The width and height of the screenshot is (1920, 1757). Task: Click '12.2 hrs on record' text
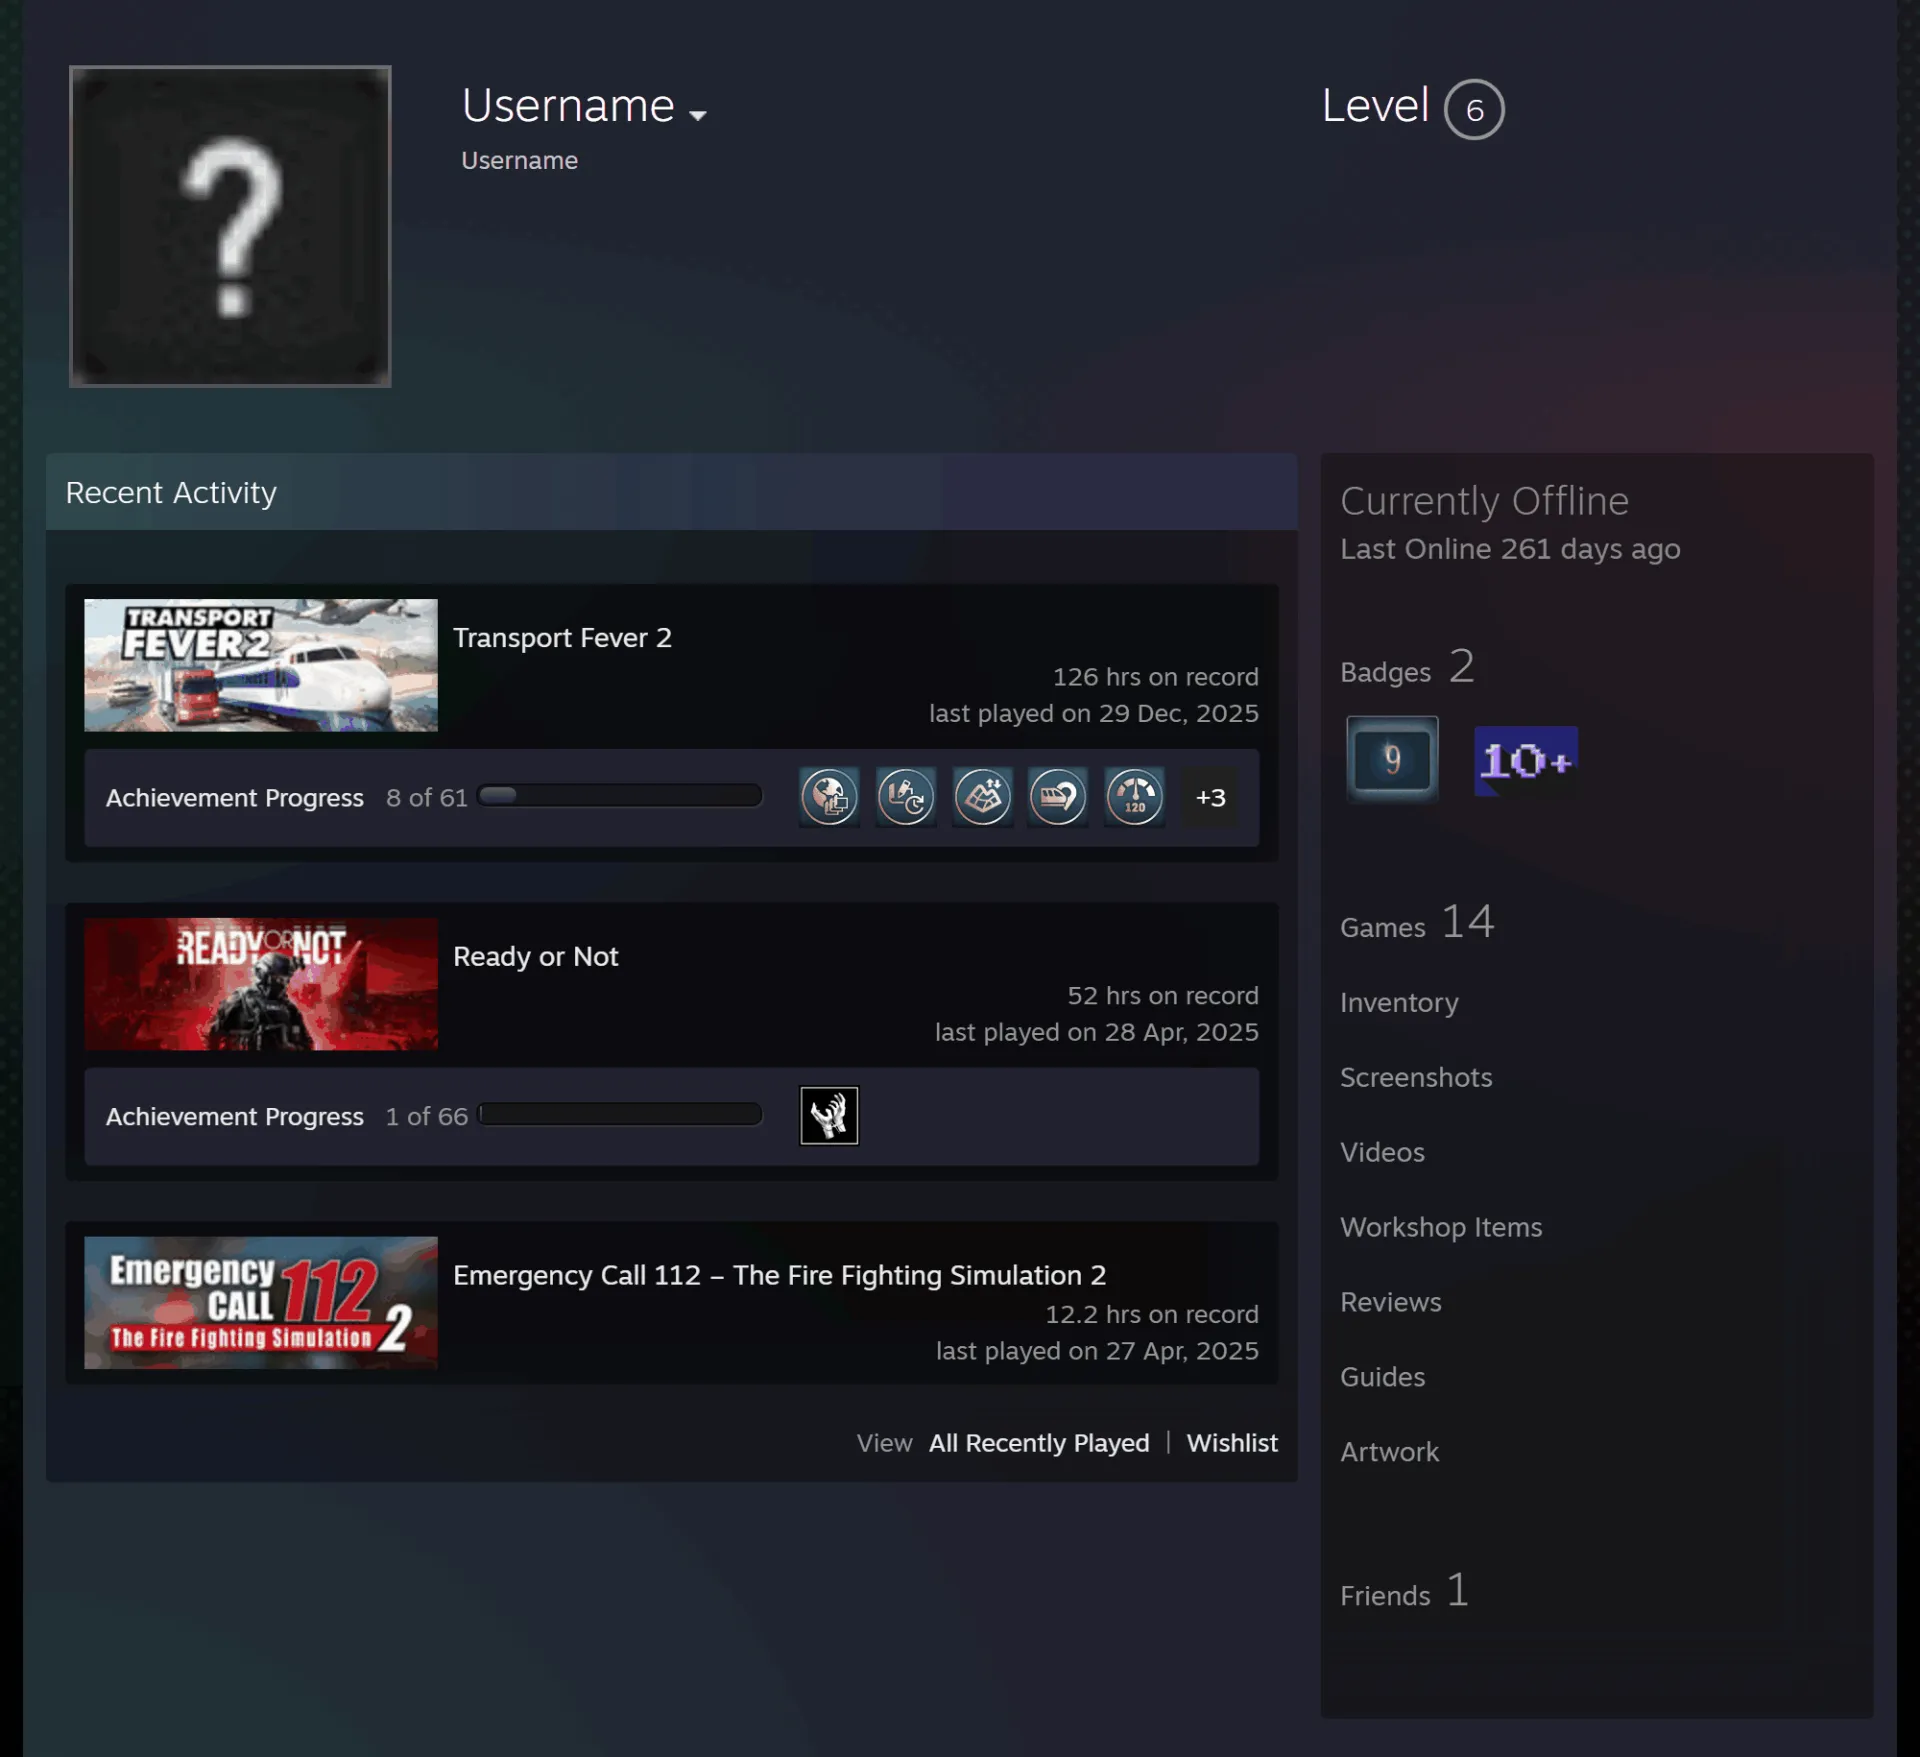(1152, 1314)
